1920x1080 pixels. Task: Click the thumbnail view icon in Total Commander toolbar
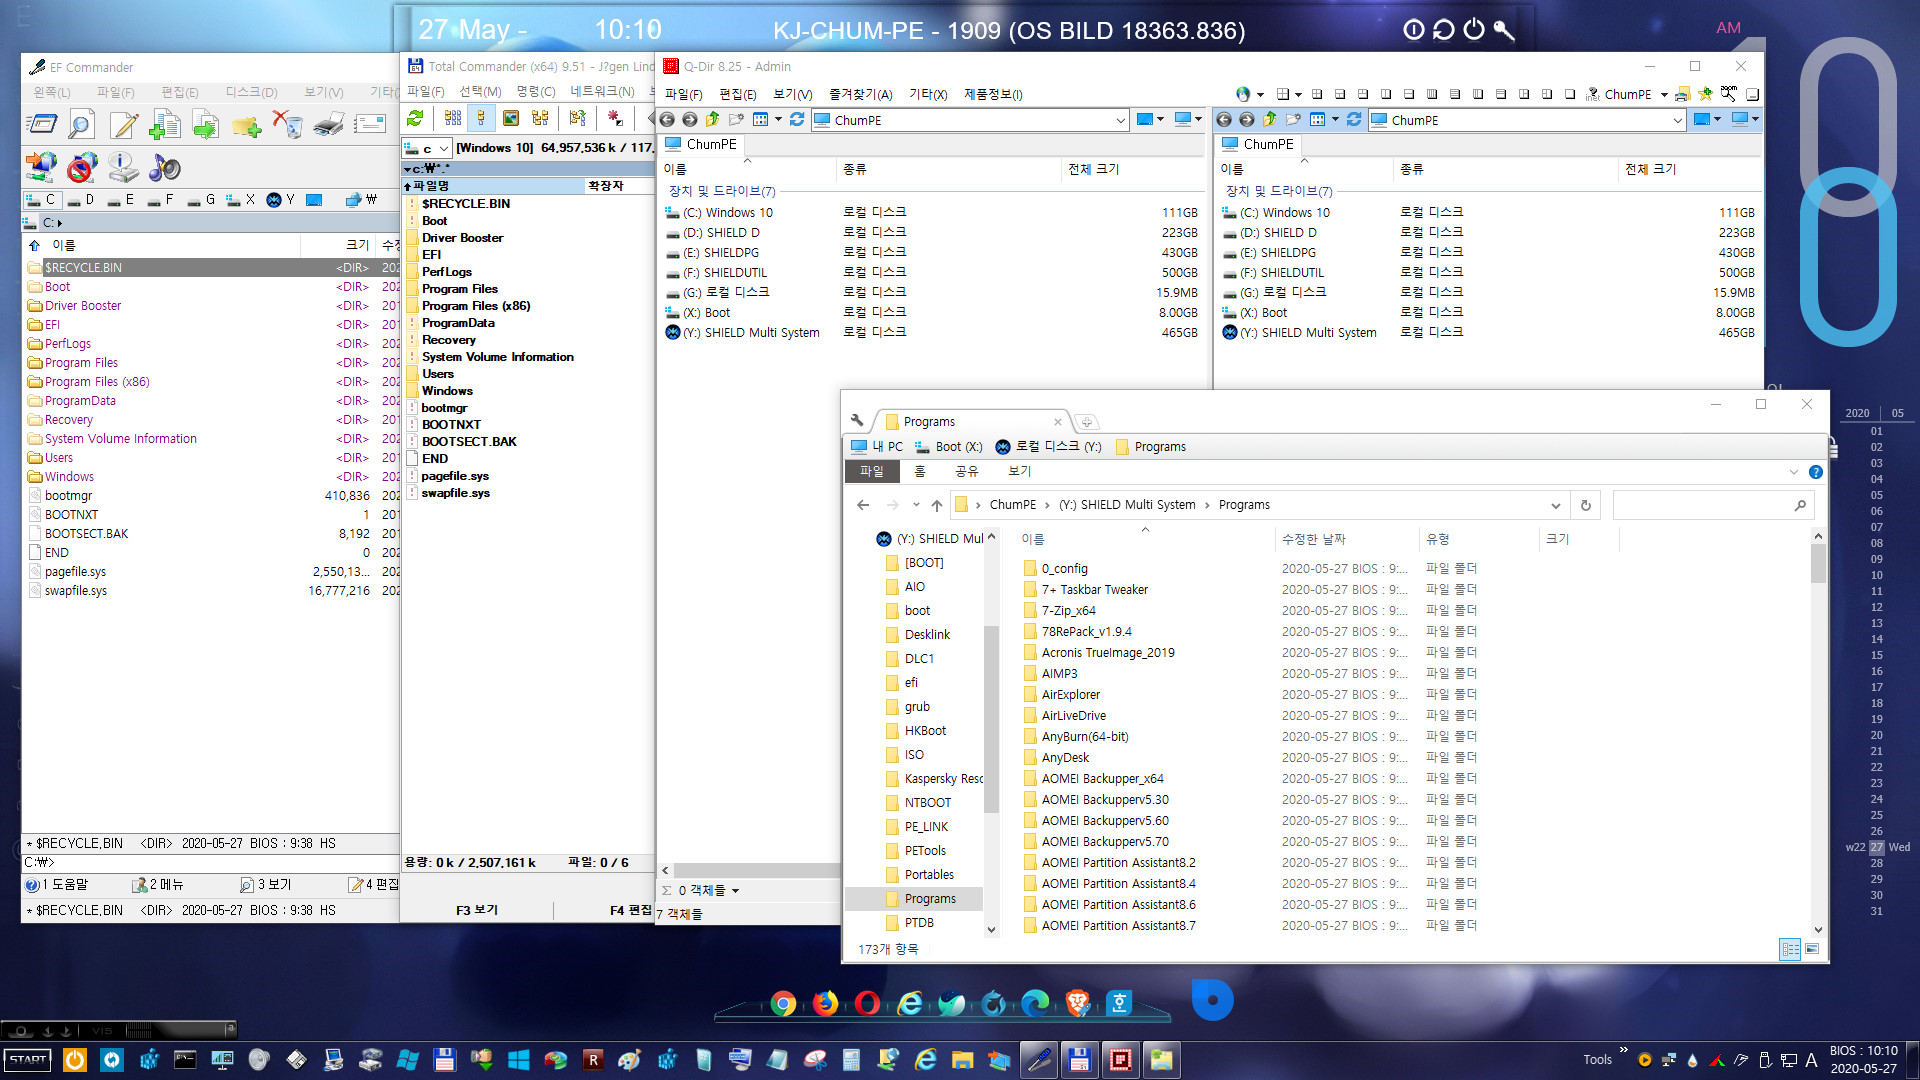click(511, 119)
